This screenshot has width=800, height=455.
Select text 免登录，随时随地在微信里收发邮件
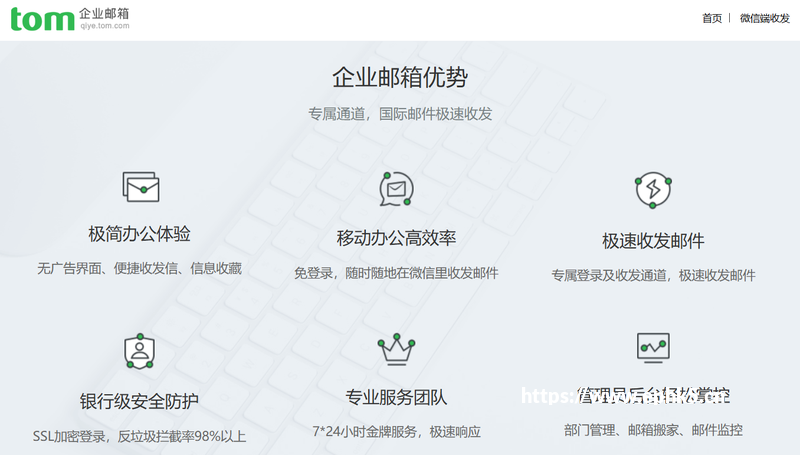396,273
